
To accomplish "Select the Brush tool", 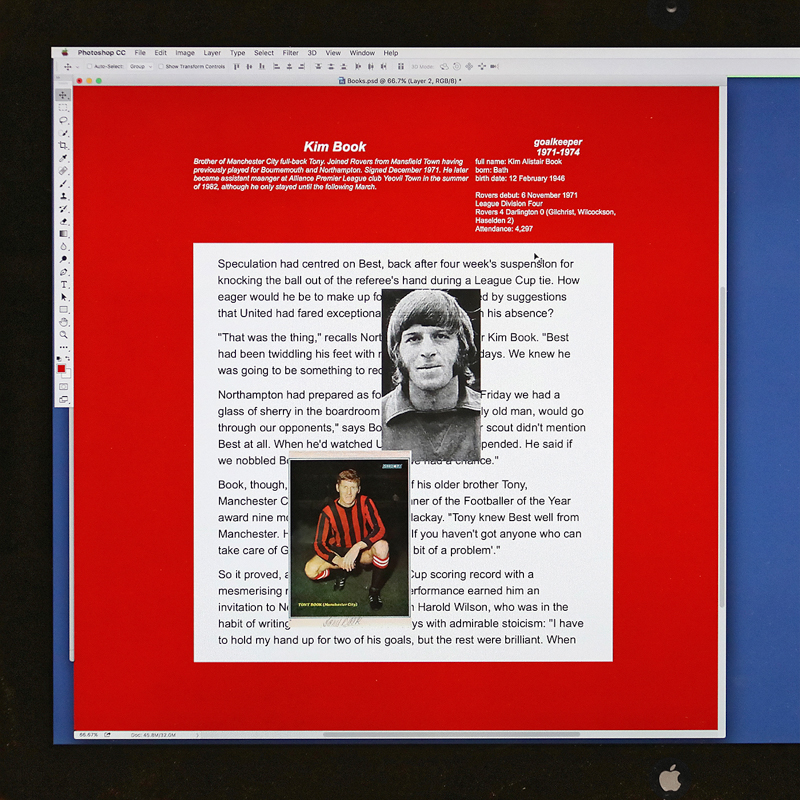I will coord(63,183).
